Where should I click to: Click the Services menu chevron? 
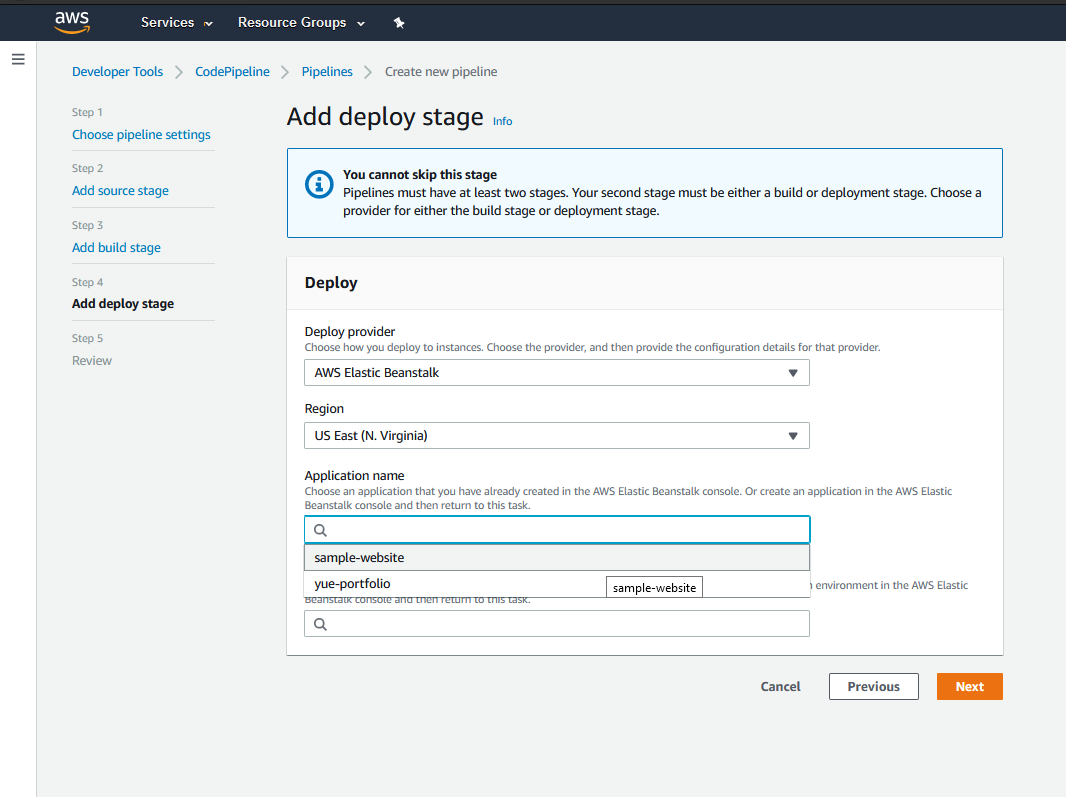point(208,24)
